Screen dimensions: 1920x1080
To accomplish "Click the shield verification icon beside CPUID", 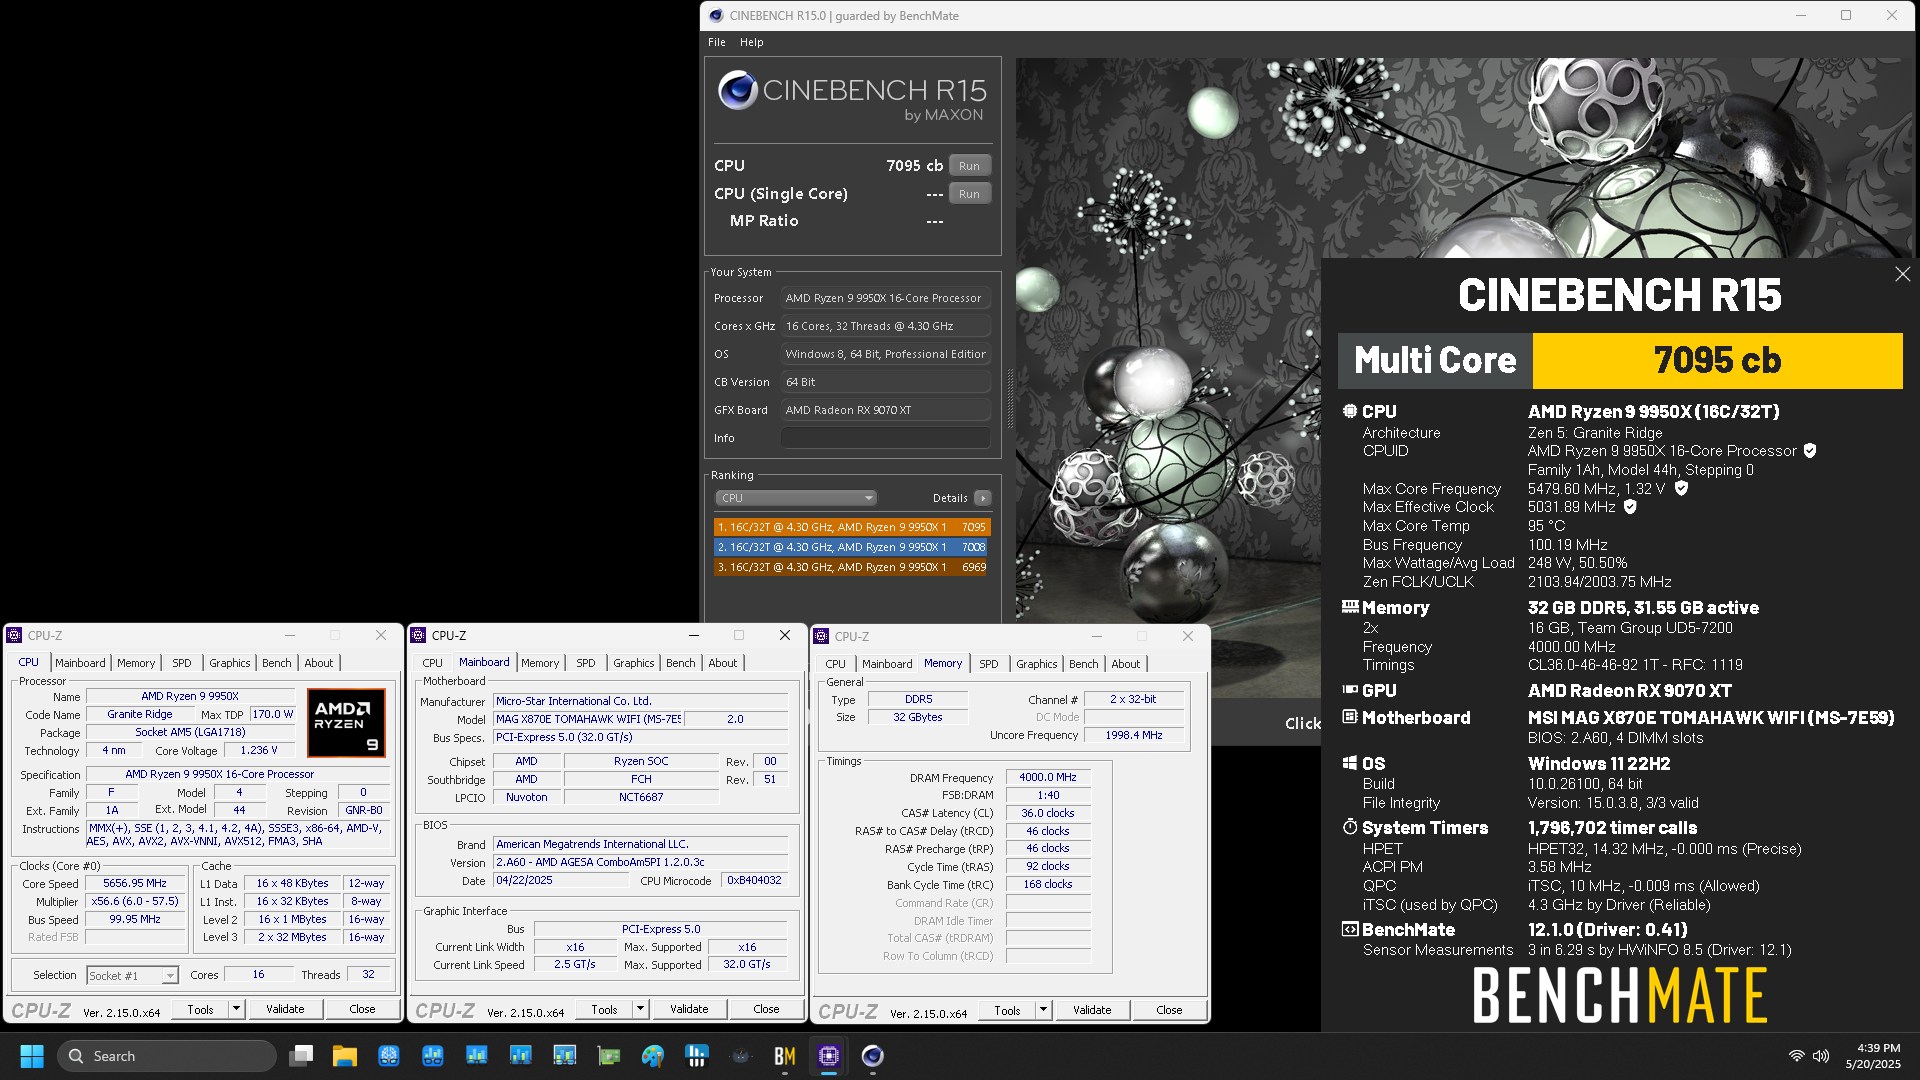I will click(1810, 451).
